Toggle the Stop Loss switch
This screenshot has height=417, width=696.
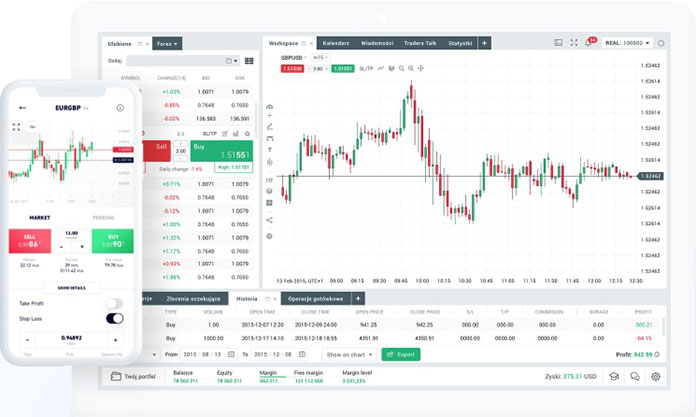114,319
